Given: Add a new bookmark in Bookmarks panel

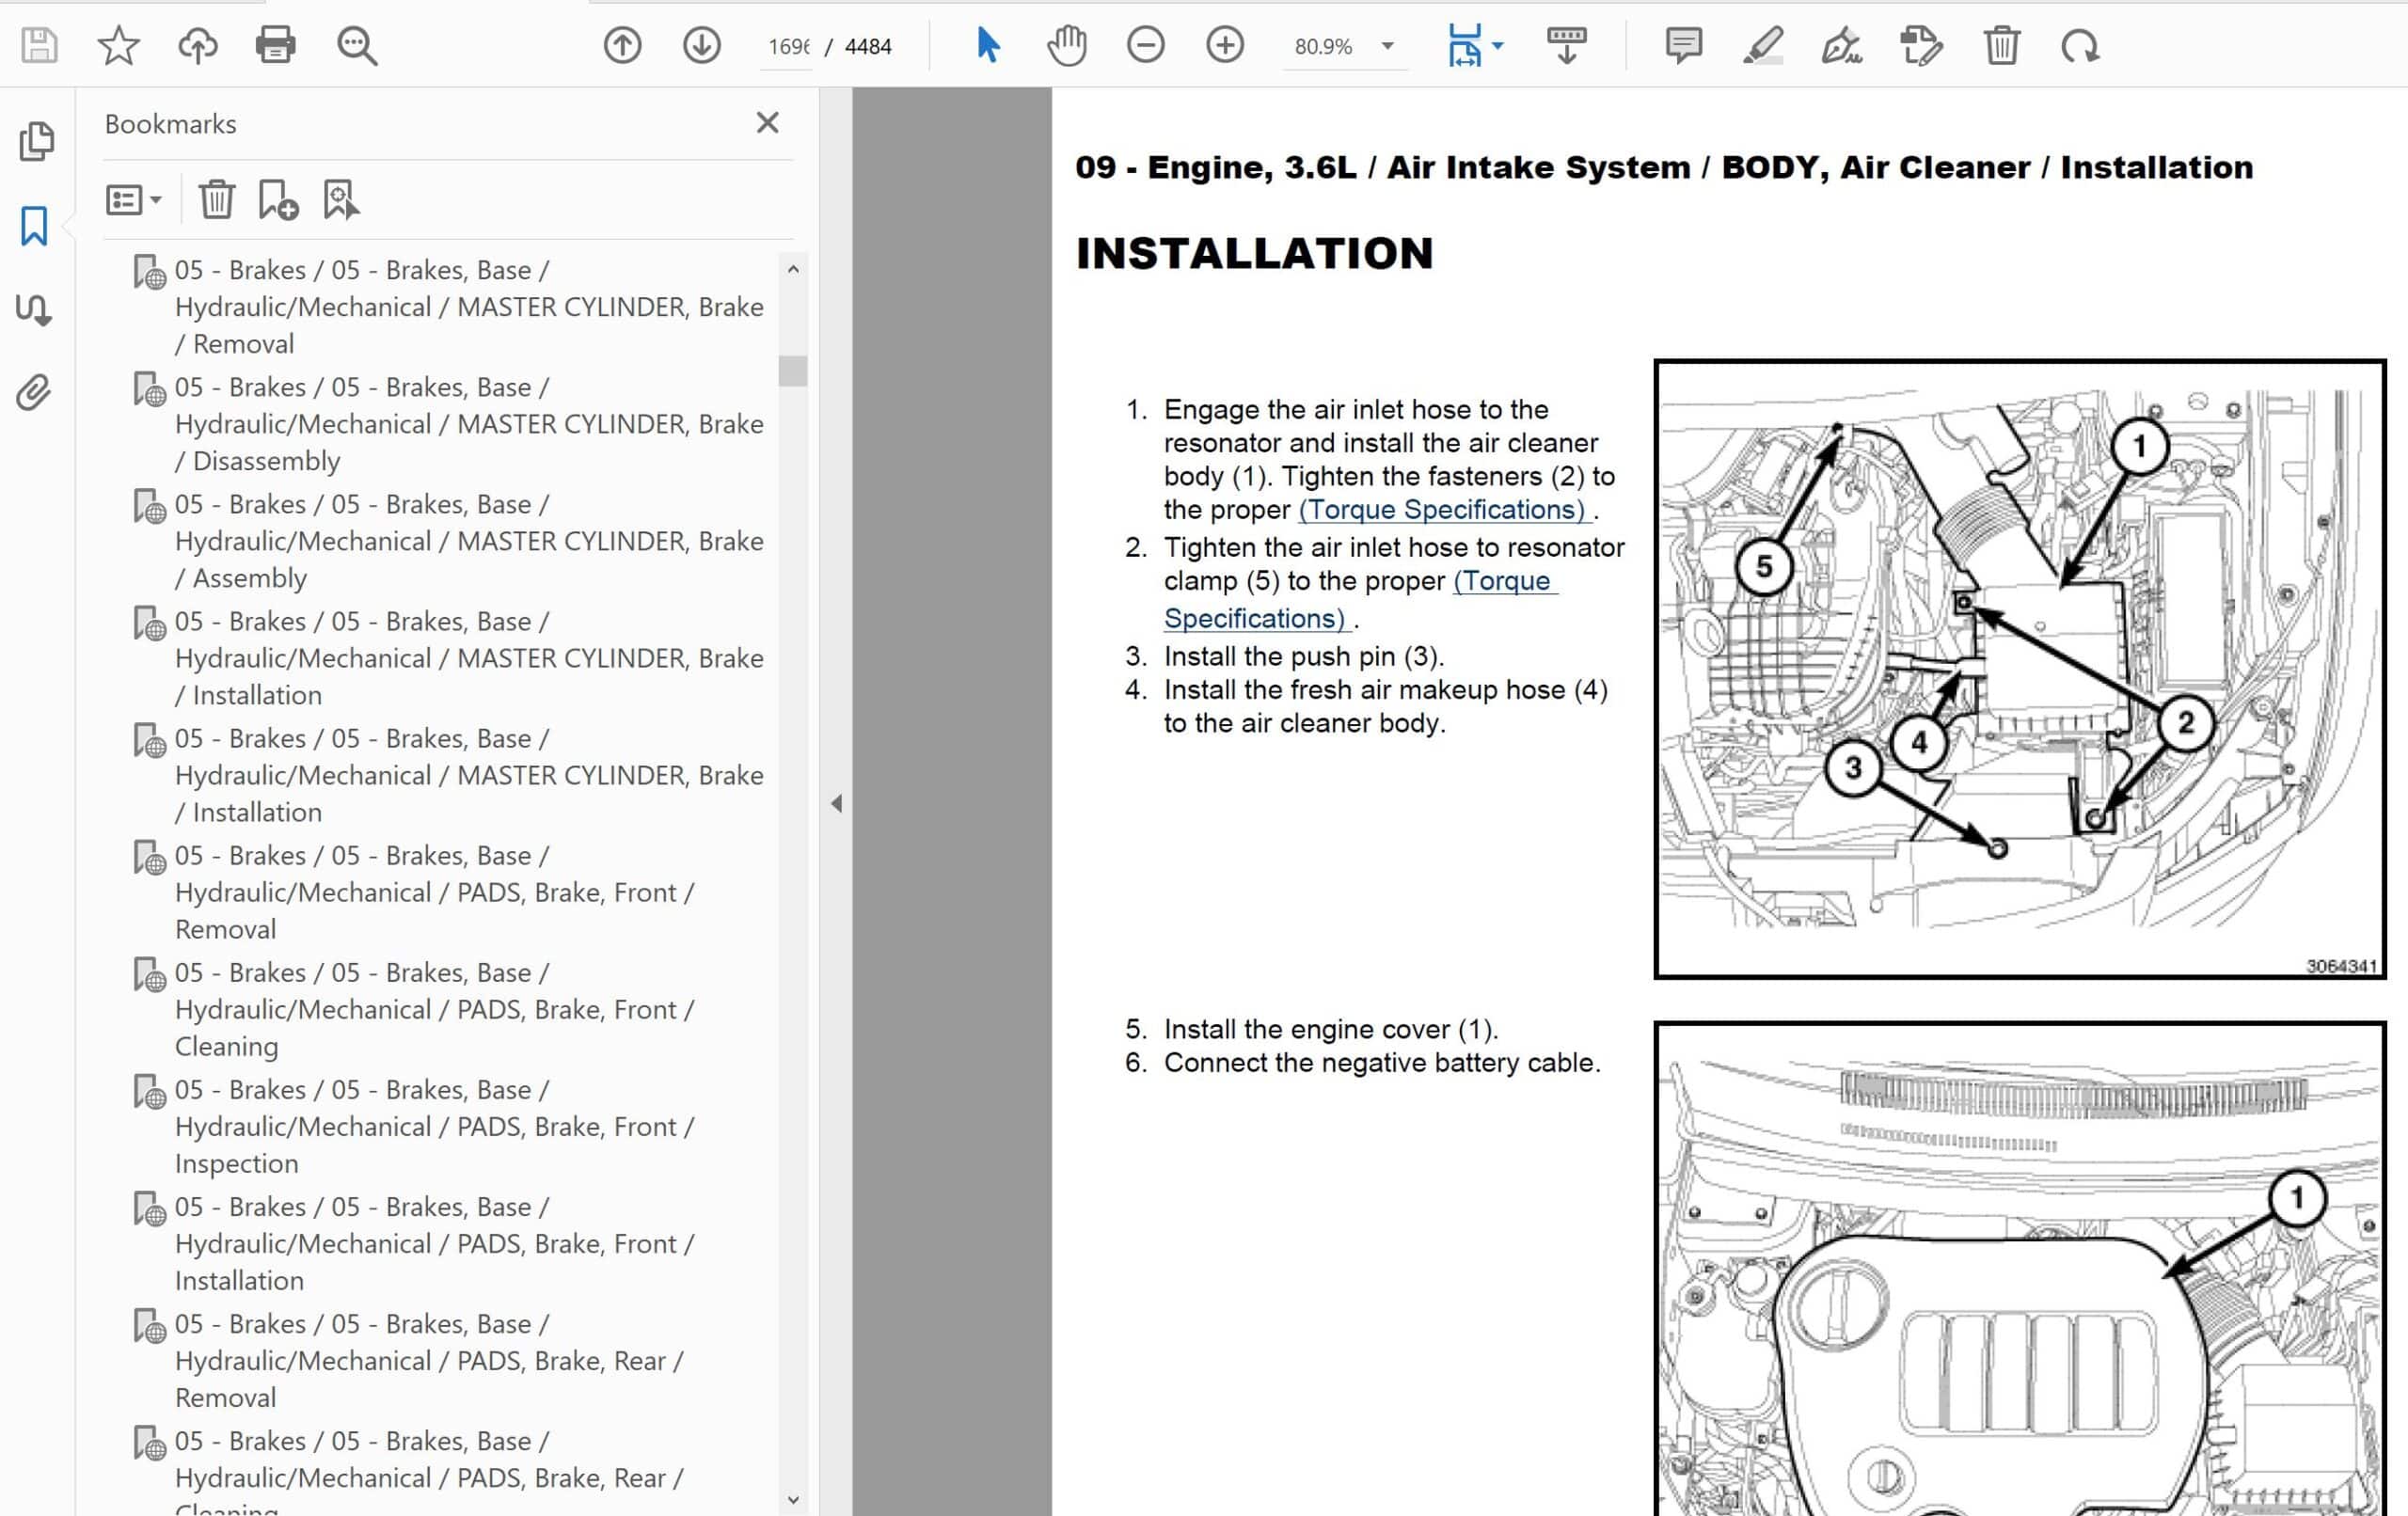Looking at the screenshot, I should point(278,200).
